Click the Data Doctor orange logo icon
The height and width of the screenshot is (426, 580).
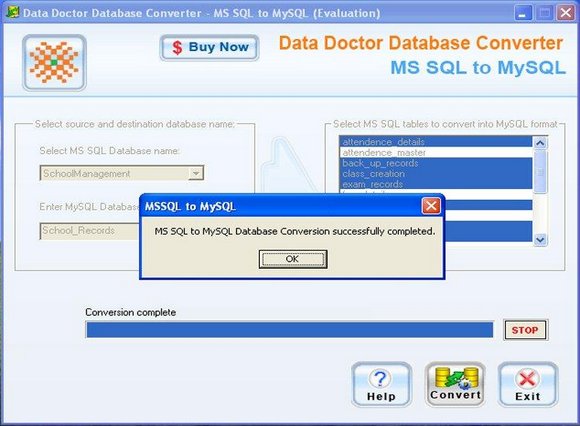54,62
